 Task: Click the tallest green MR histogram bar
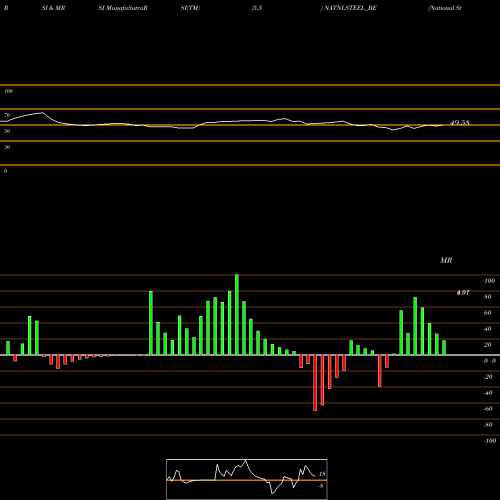237,315
